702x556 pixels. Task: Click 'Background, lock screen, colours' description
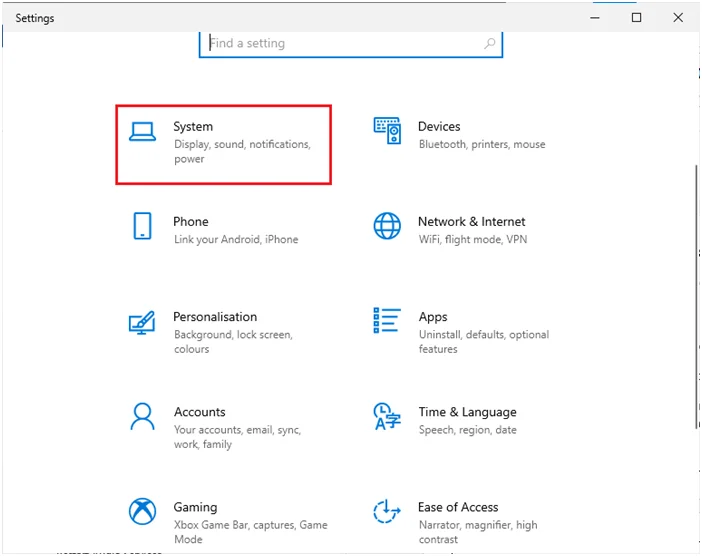(x=233, y=342)
